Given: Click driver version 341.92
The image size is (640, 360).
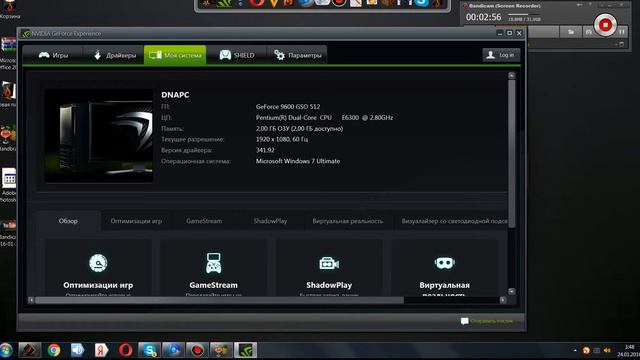Looking at the screenshot, I should pos(265,150).
